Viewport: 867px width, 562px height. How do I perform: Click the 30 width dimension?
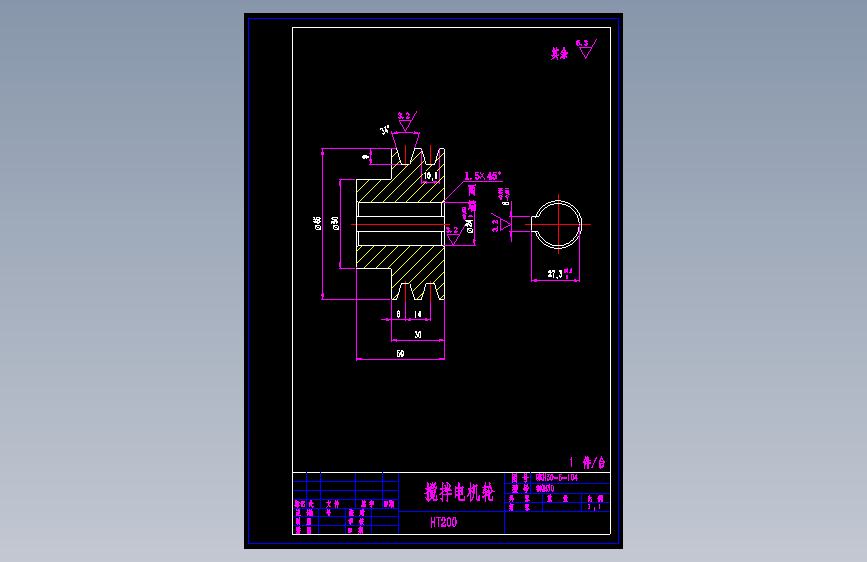tap(418, 334)
